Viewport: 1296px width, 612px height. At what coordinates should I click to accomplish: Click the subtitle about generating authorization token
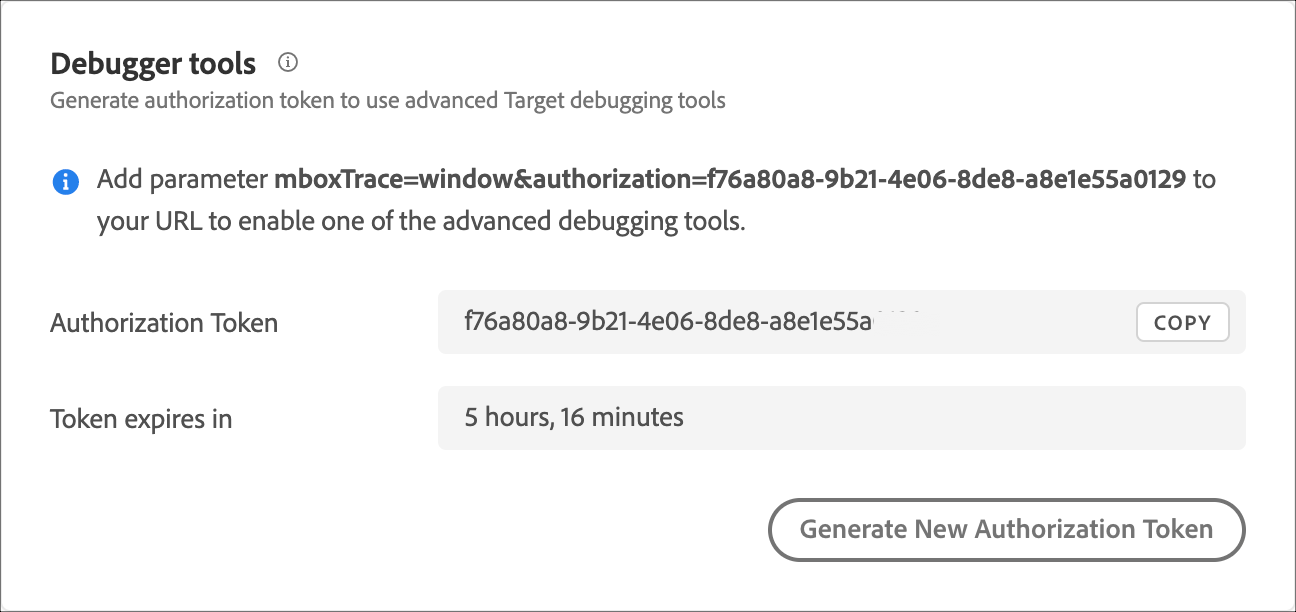388,100
